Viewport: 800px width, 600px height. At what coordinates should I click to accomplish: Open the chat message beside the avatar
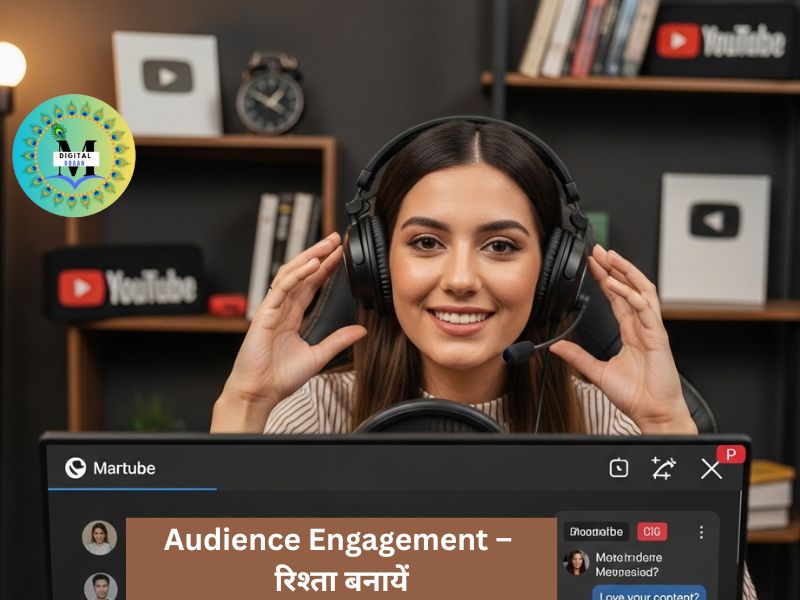pyautogui.click(x=629, y=565)
